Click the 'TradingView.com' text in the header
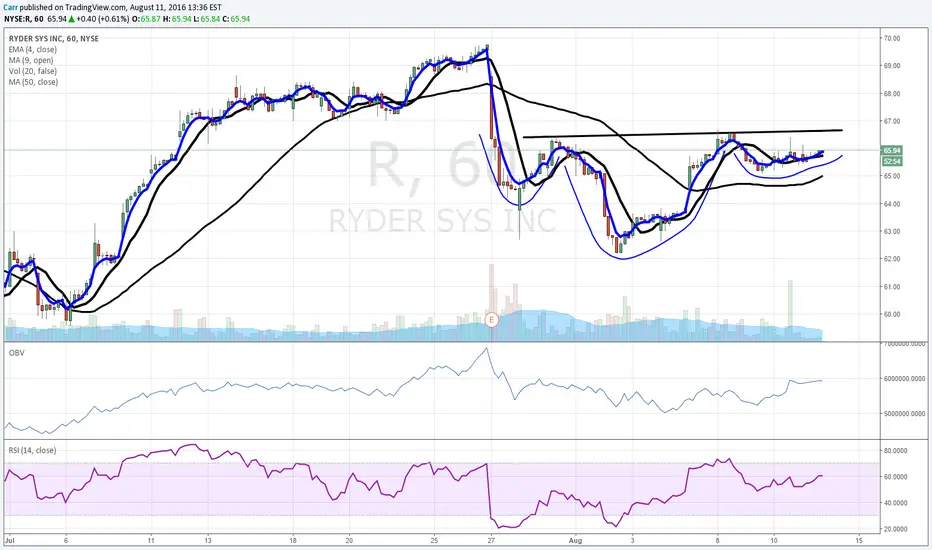Viewport: 932px width, 550px height. click(96, 8)
